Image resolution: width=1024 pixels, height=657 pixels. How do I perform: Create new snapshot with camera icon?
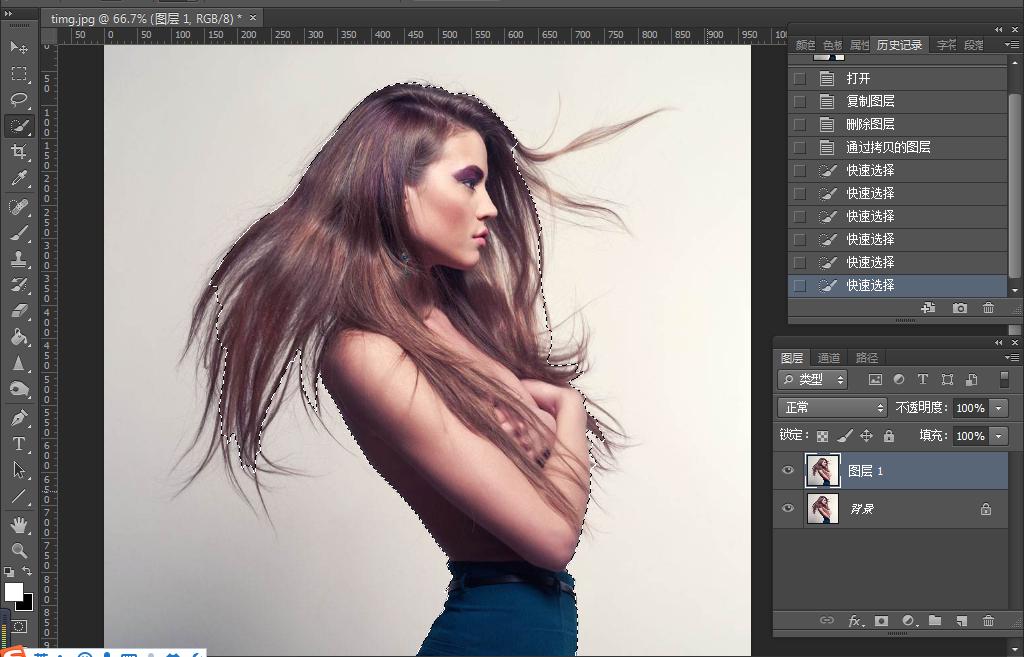coord(960,308)
